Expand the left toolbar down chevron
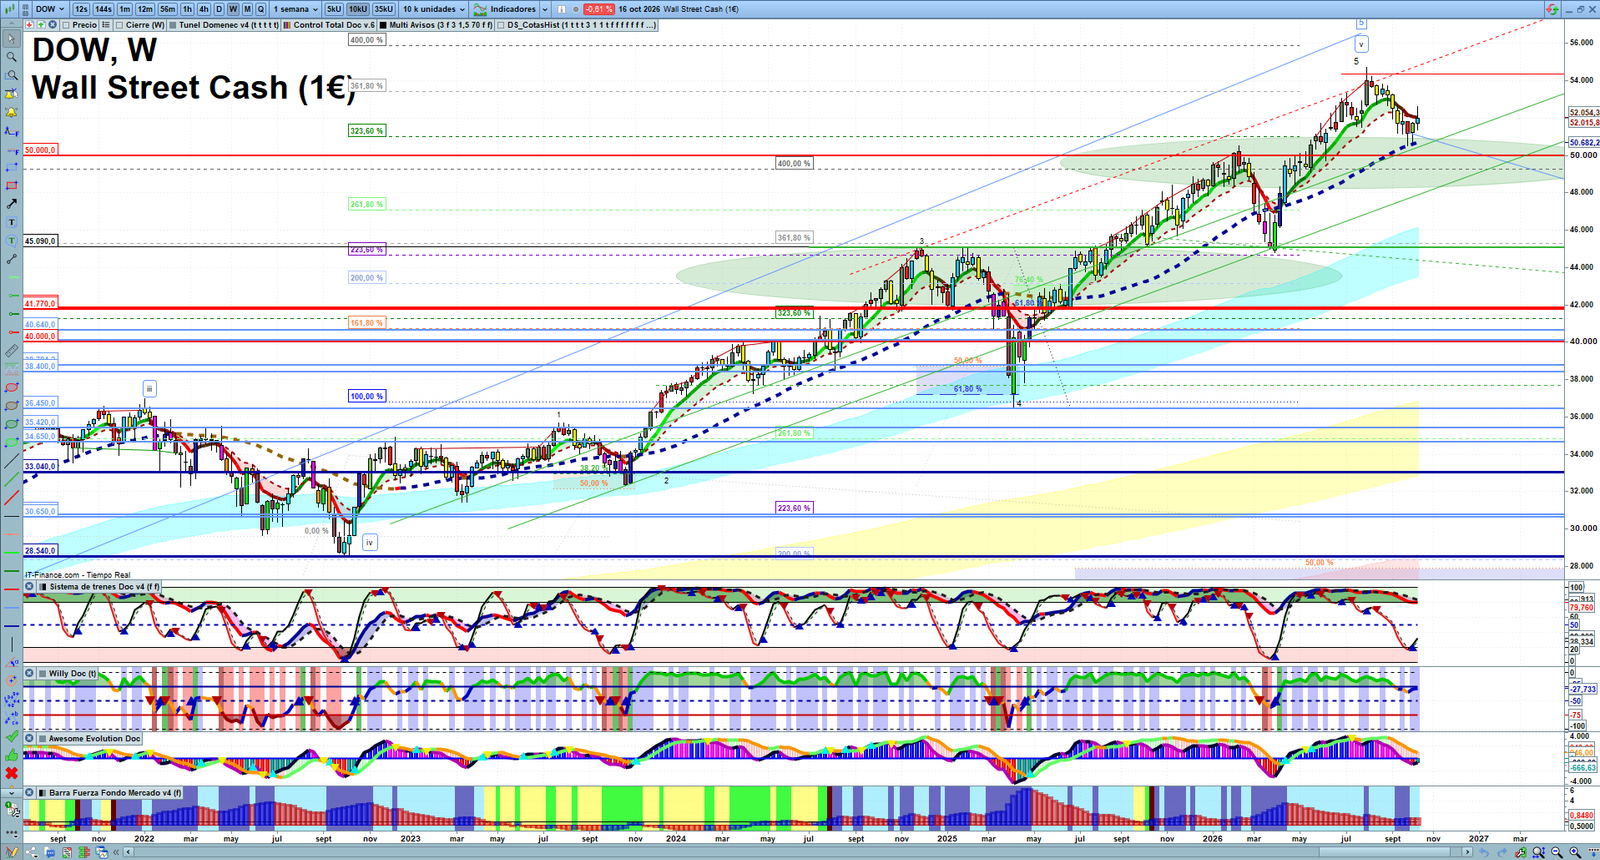1600x860 pixels. pyautogui.click(x=11, y=792)
